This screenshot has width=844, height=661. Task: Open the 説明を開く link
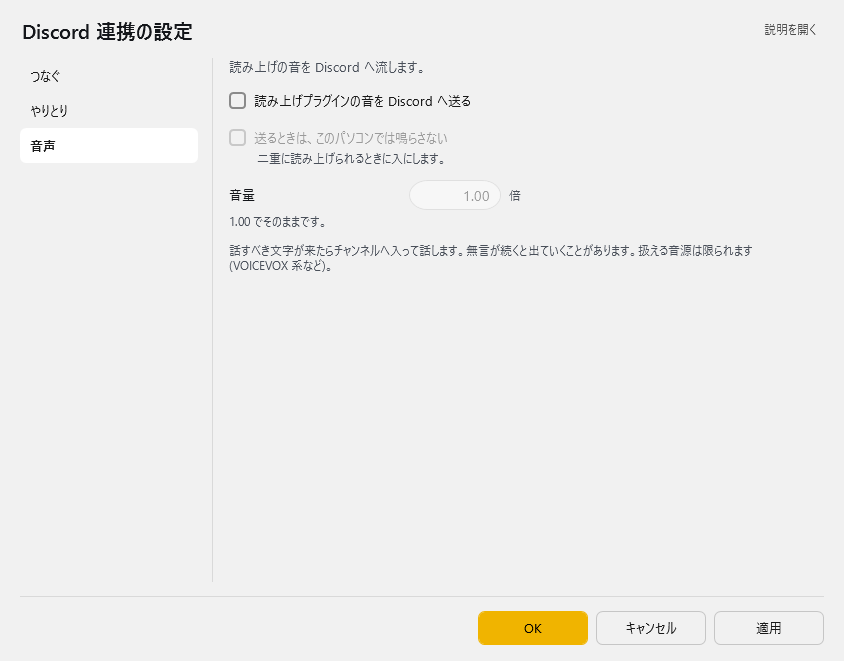790,30
